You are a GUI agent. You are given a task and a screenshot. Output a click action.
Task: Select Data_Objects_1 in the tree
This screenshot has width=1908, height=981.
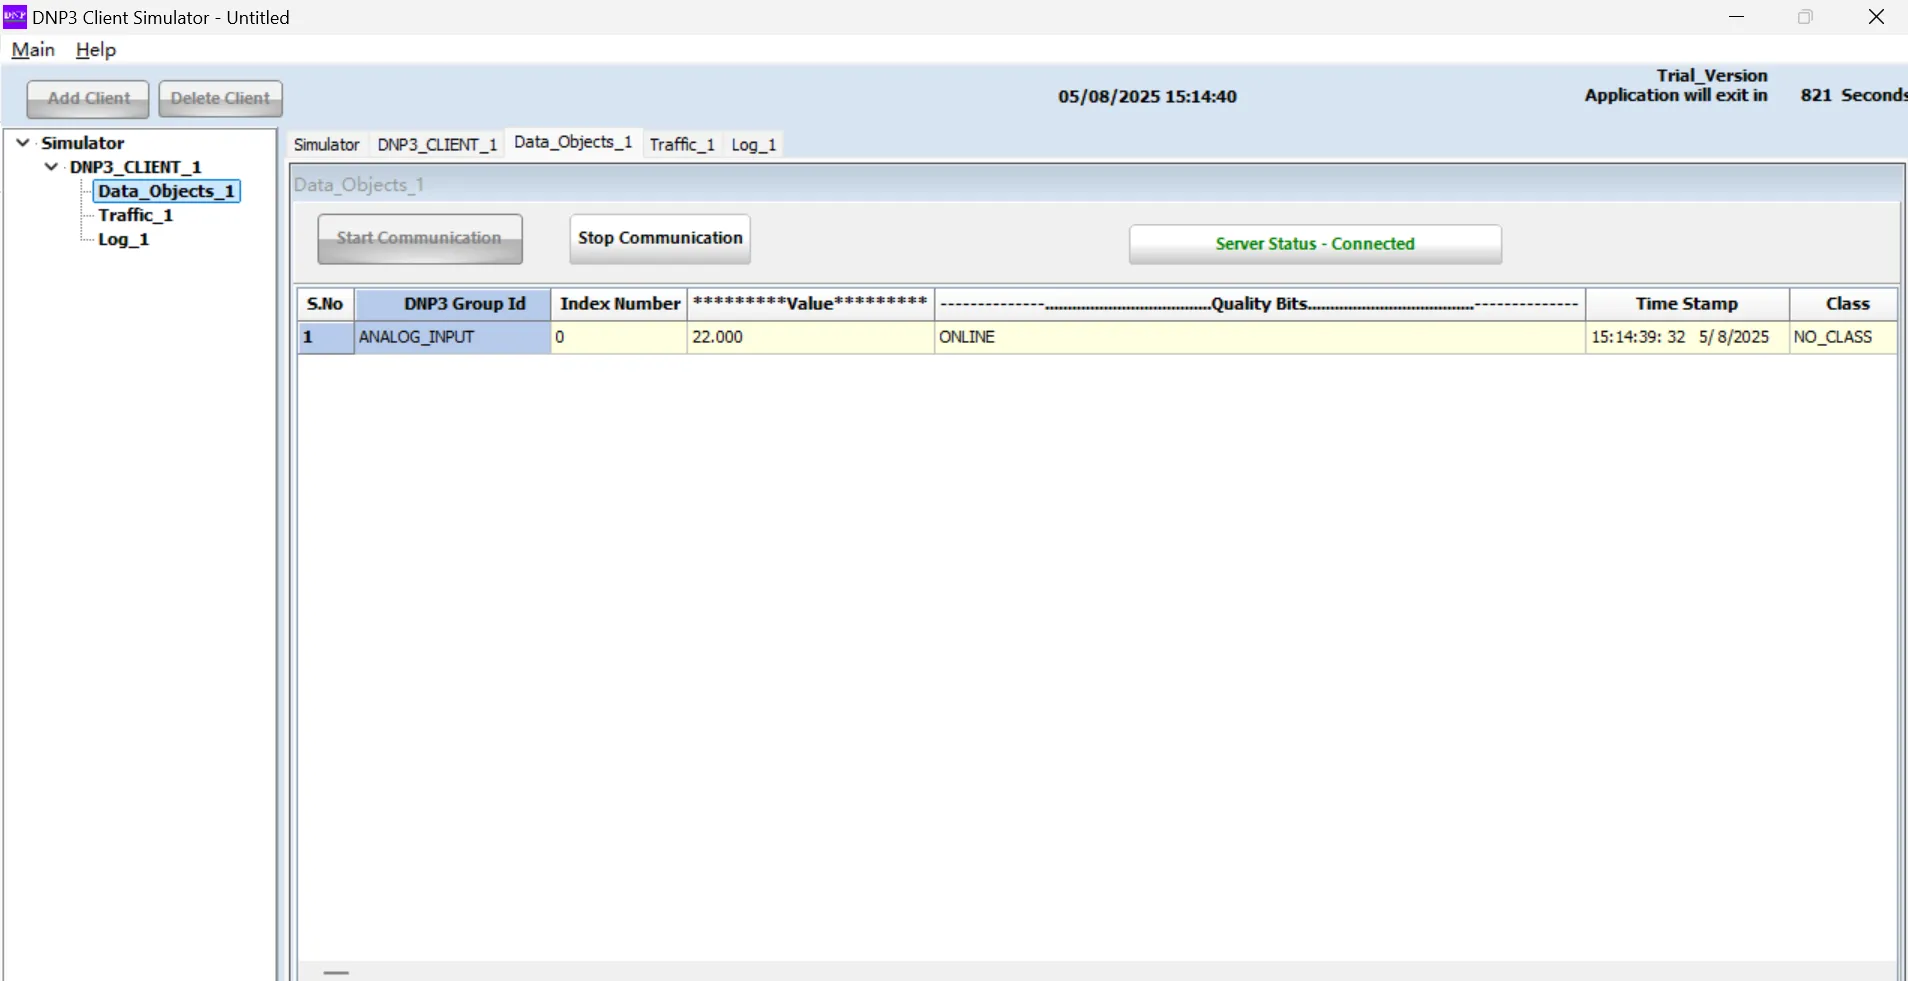pos(166,191)
